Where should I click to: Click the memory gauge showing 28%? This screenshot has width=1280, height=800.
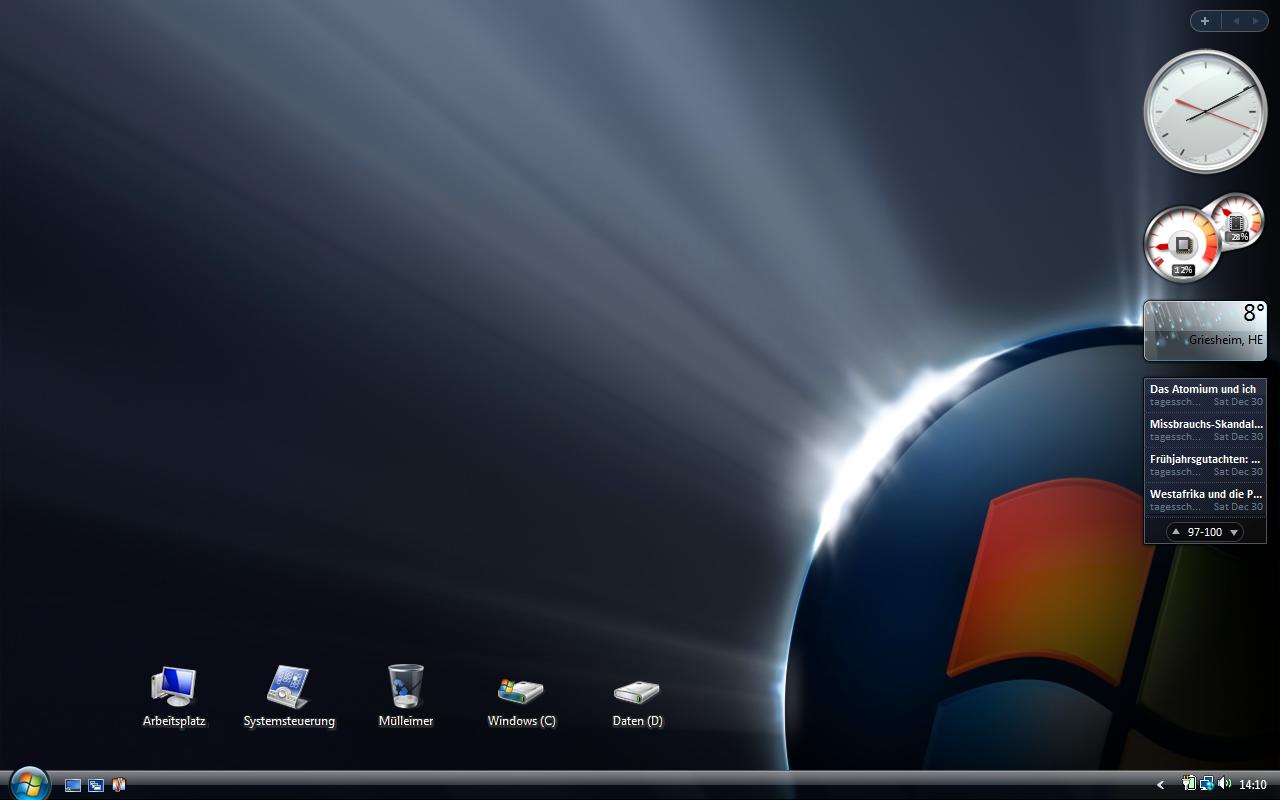pos(1238,222)
